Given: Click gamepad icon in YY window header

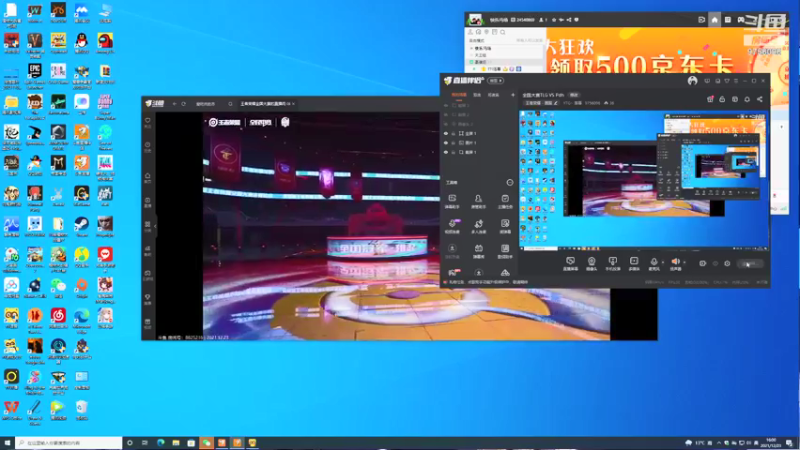Looking at the screenshot, I should 741,20.
